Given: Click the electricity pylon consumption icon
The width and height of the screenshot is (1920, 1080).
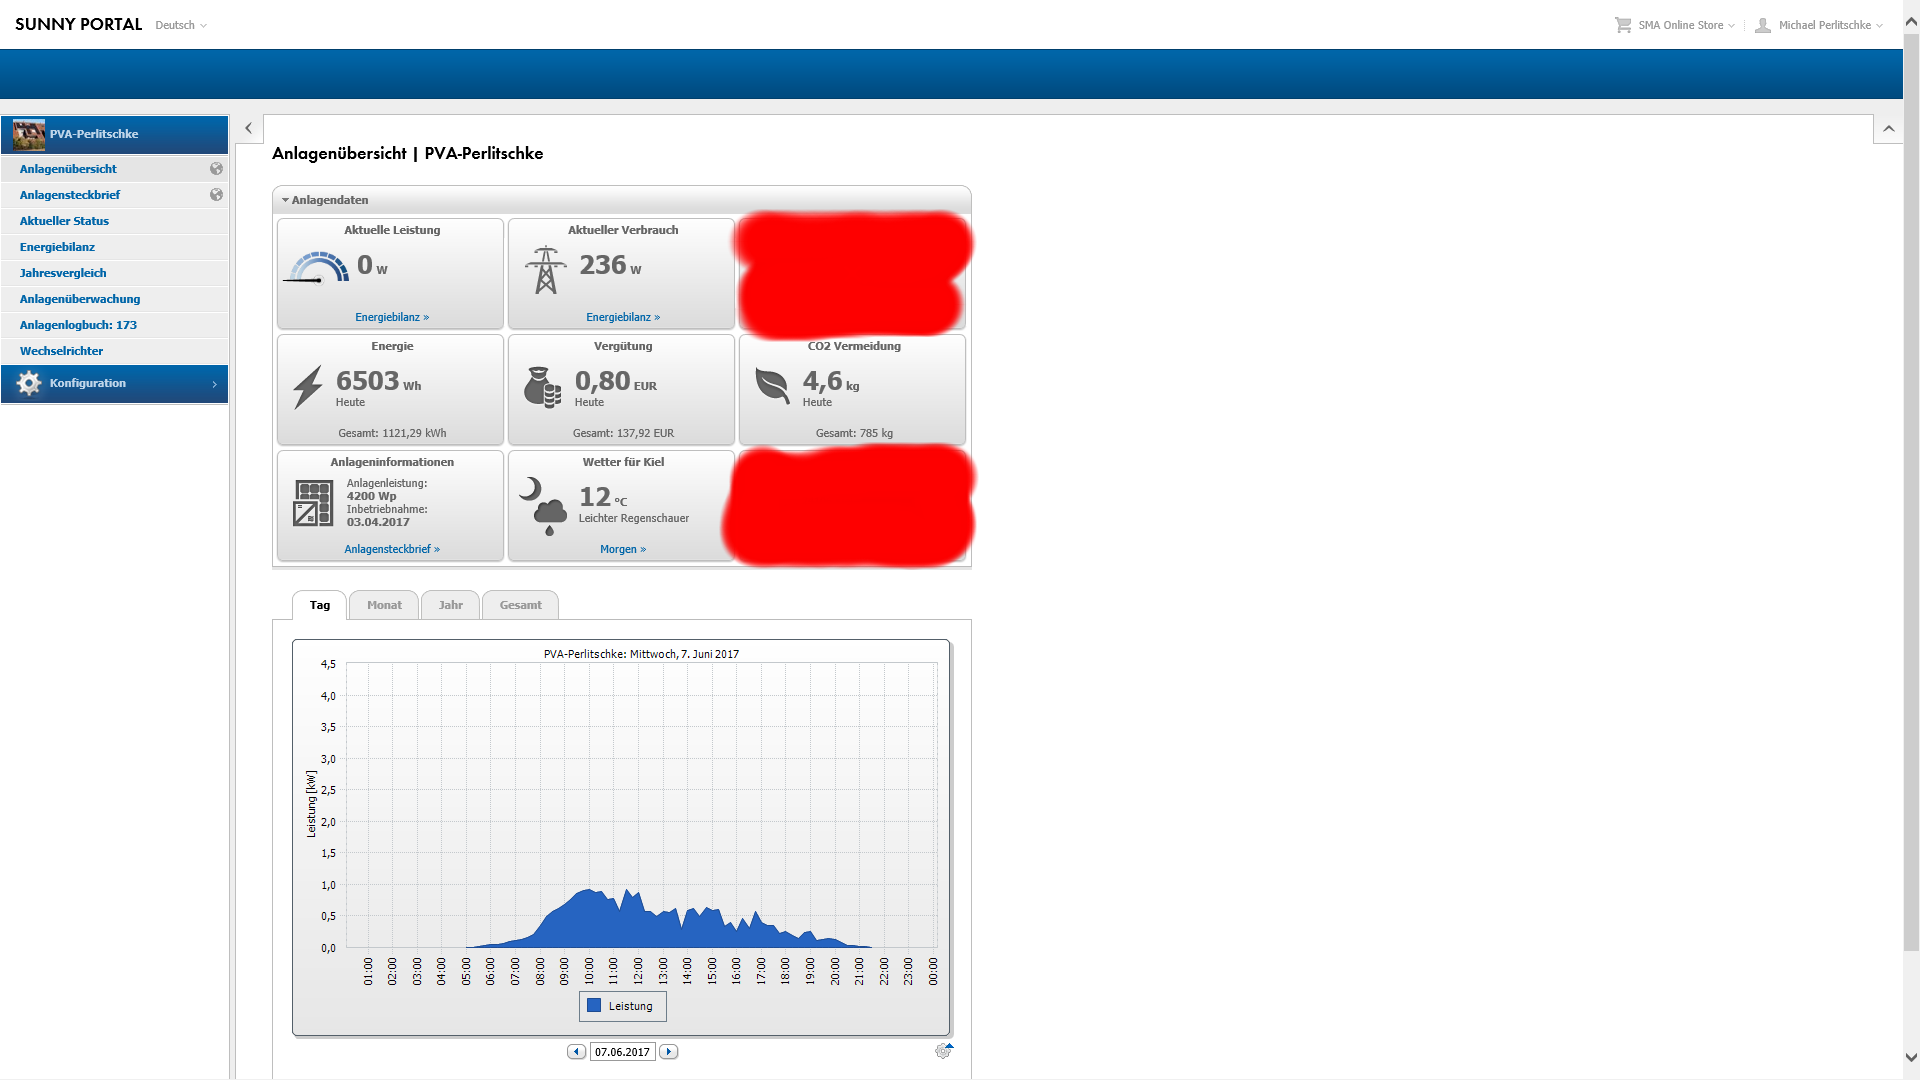Looking at the screenshot, I should coord(545,270).
